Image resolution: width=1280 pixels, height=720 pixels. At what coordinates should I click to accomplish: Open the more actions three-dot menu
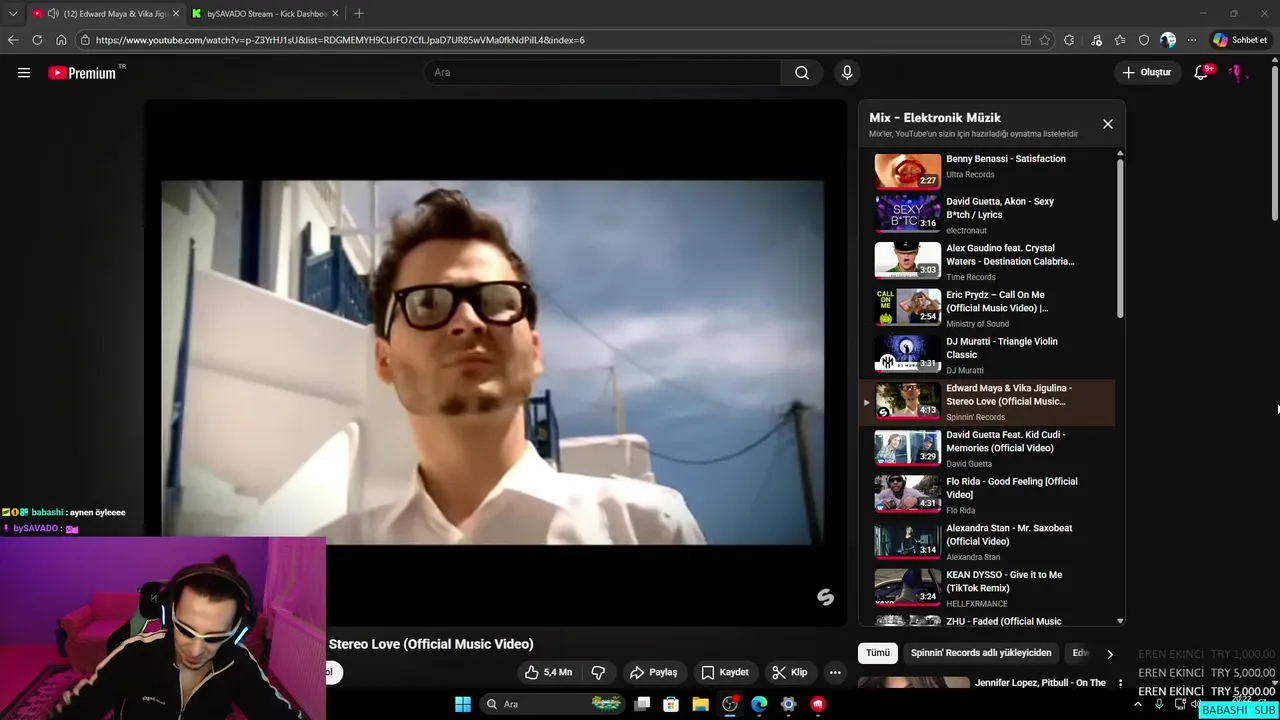click(835, 672)
